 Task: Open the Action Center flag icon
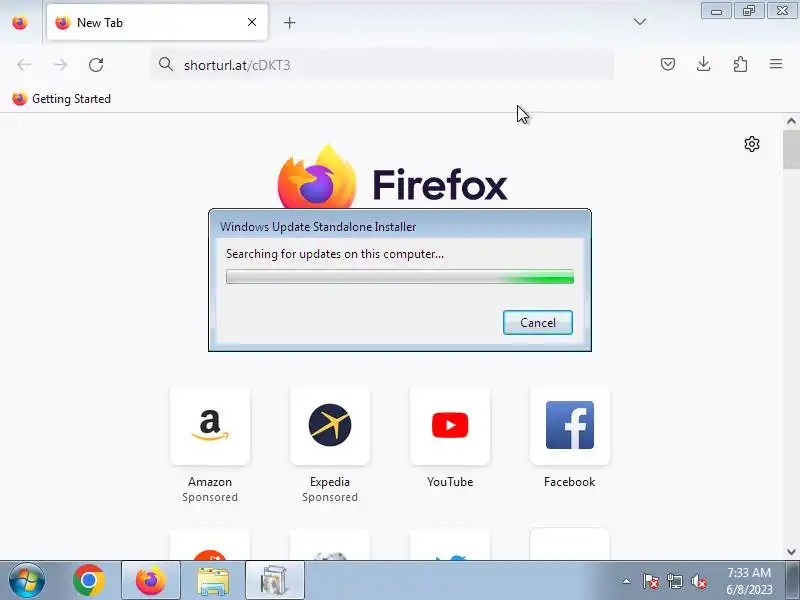coord(650,581)
